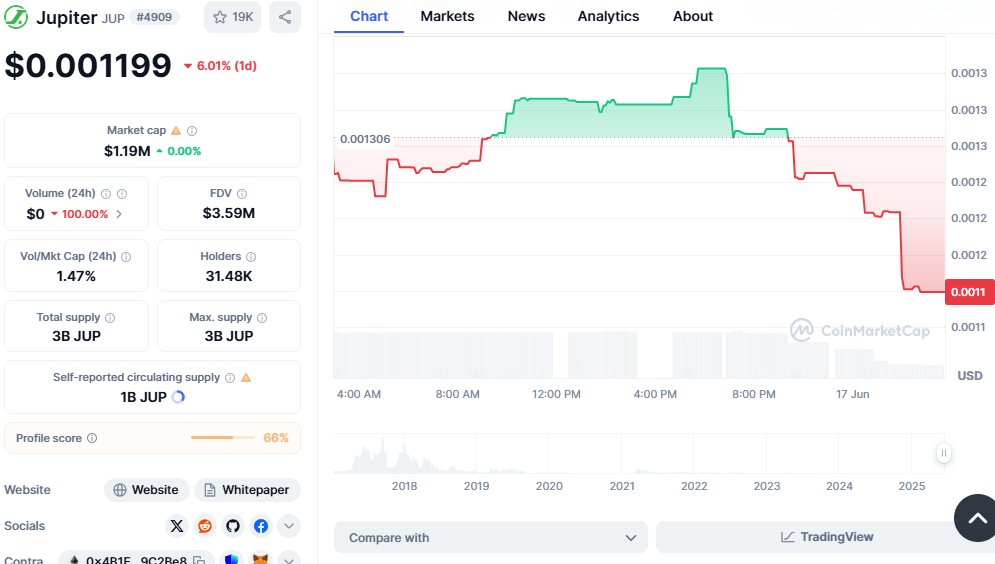Click the 0.001306 reference price label

point(365,139)
